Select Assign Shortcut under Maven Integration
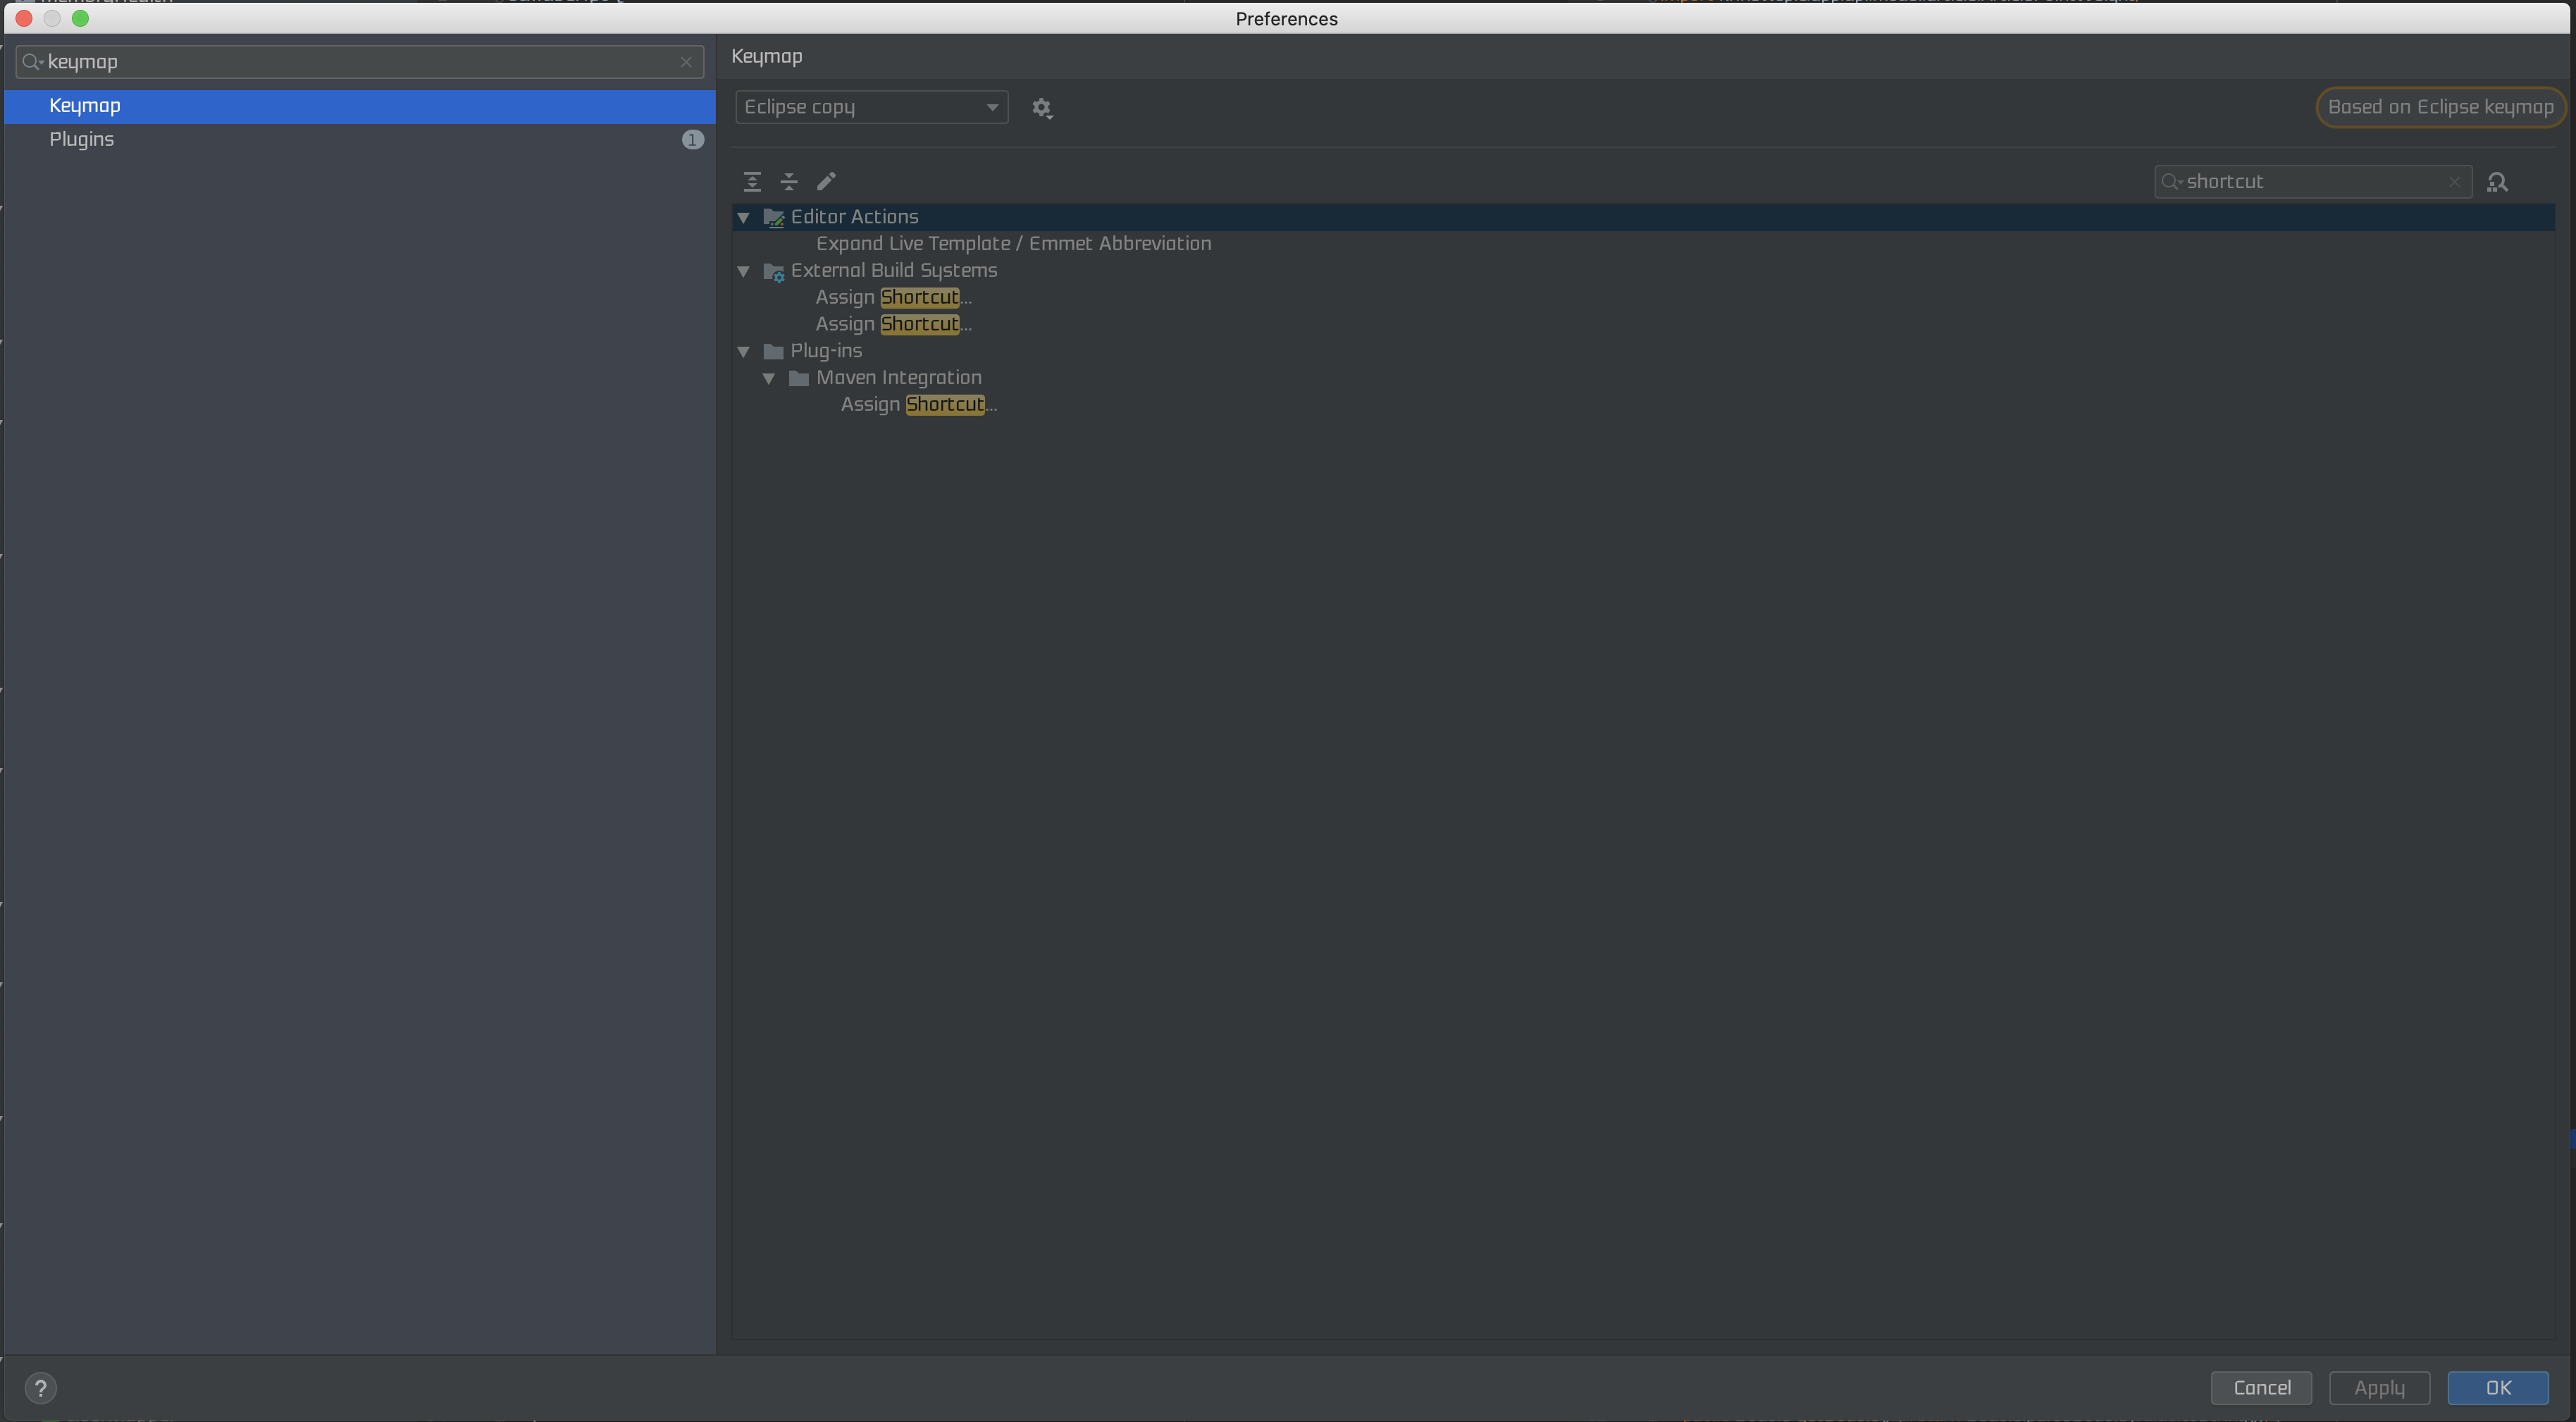The width and height of the screenshot is (2576, 1422). 918,404
